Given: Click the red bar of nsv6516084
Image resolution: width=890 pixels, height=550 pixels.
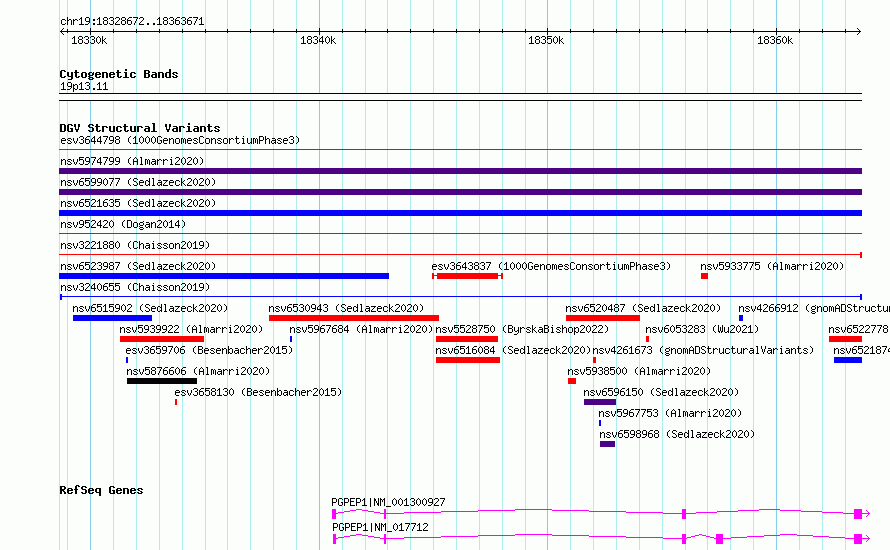Looking at the screenshot, I should click(468, 360).
